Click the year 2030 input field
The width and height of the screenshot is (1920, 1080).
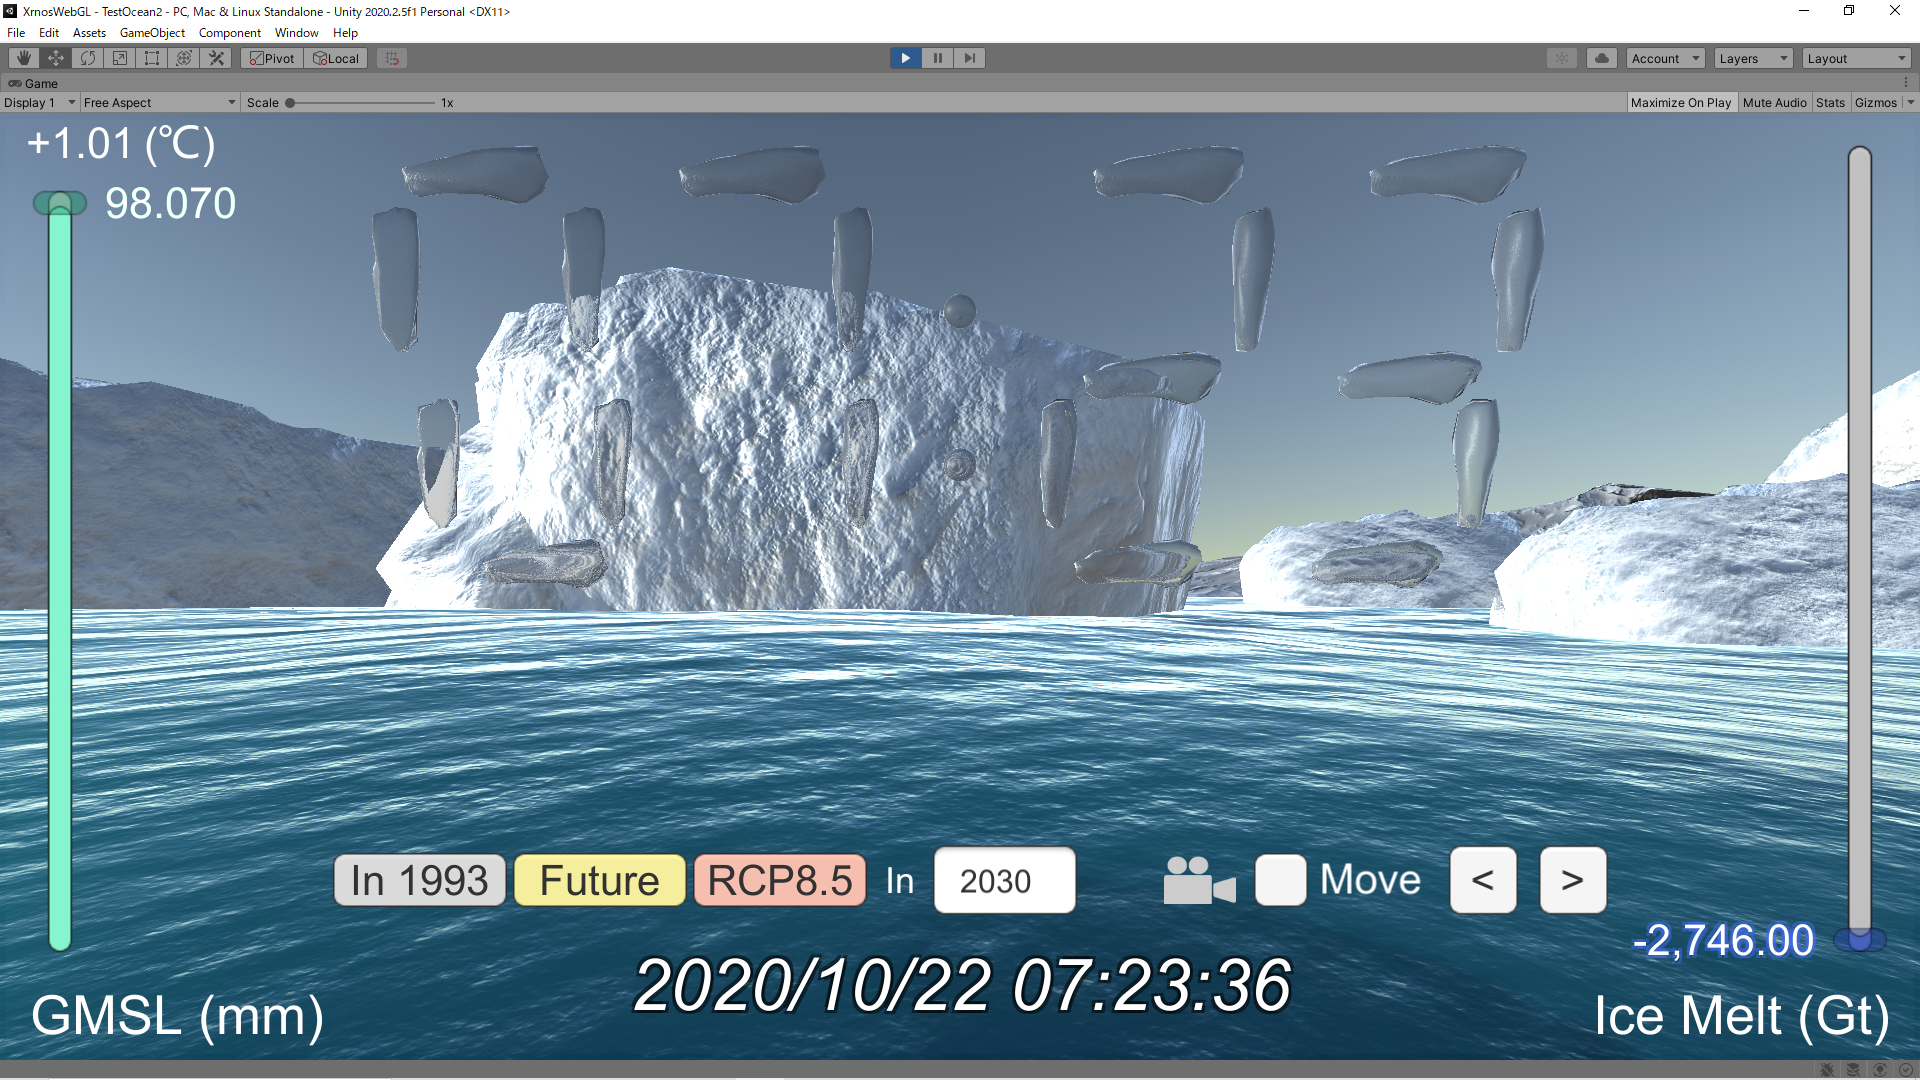(1004, 881)
